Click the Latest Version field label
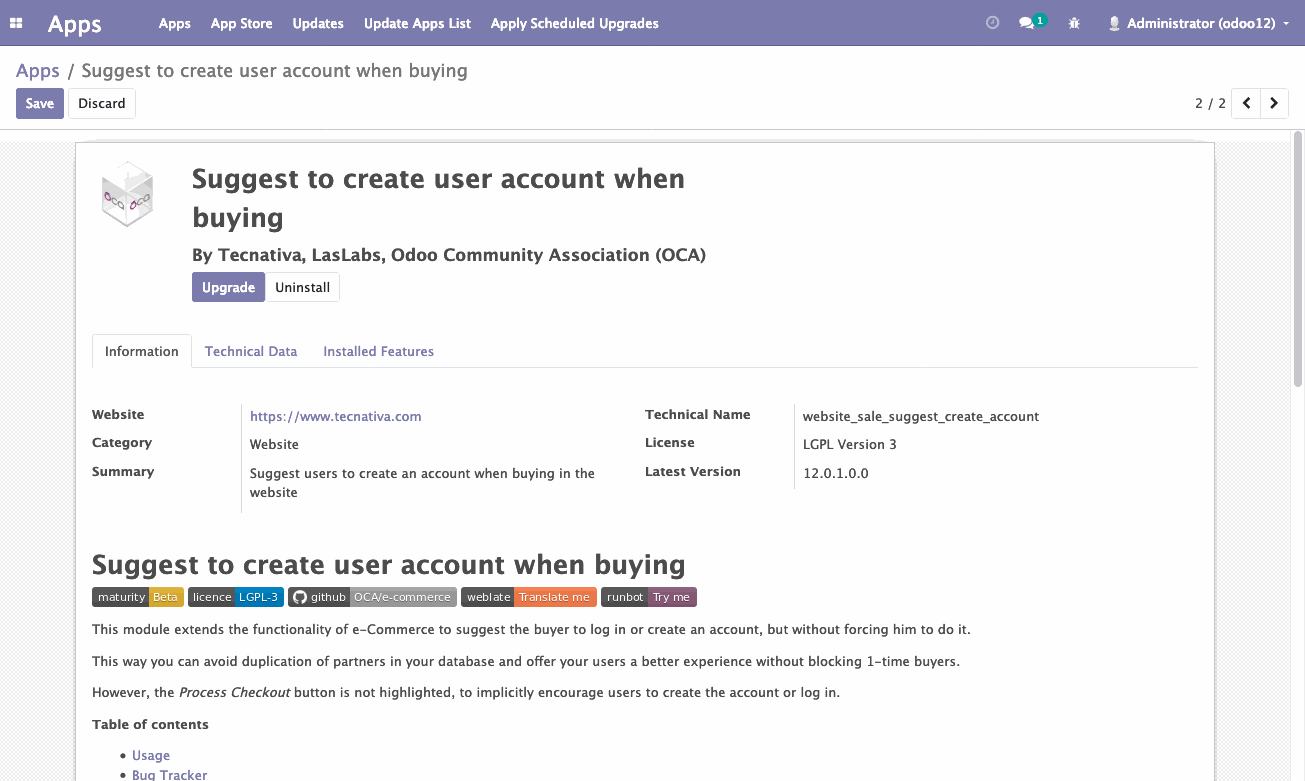Image resolution: width=1305 pixels, height=781 pixels. 693,471
